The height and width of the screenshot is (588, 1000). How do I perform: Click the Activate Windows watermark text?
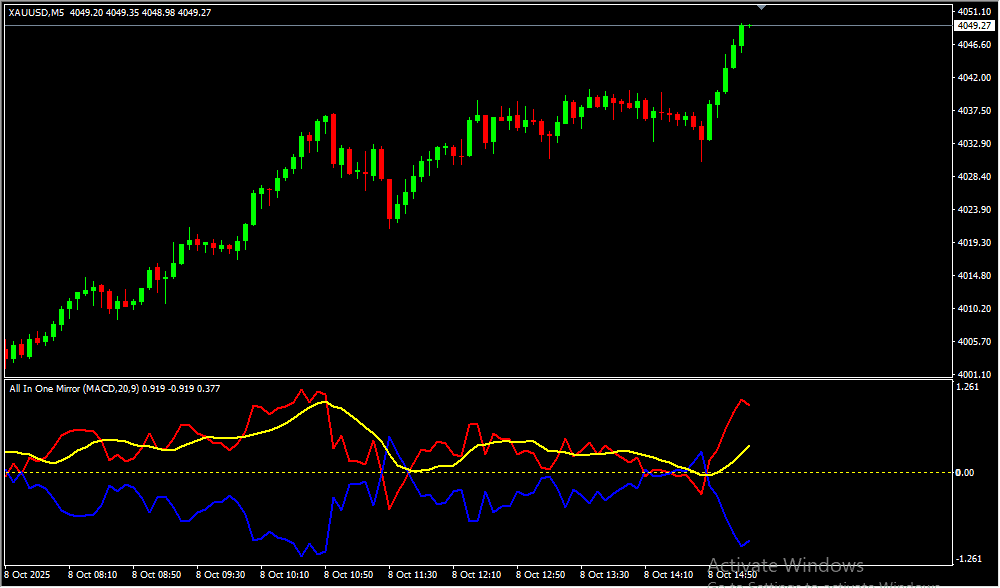pos(785,566)
